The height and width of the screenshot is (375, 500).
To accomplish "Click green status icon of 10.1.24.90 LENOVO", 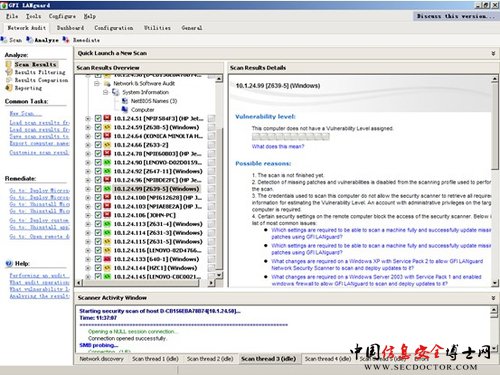I will 107,162.
